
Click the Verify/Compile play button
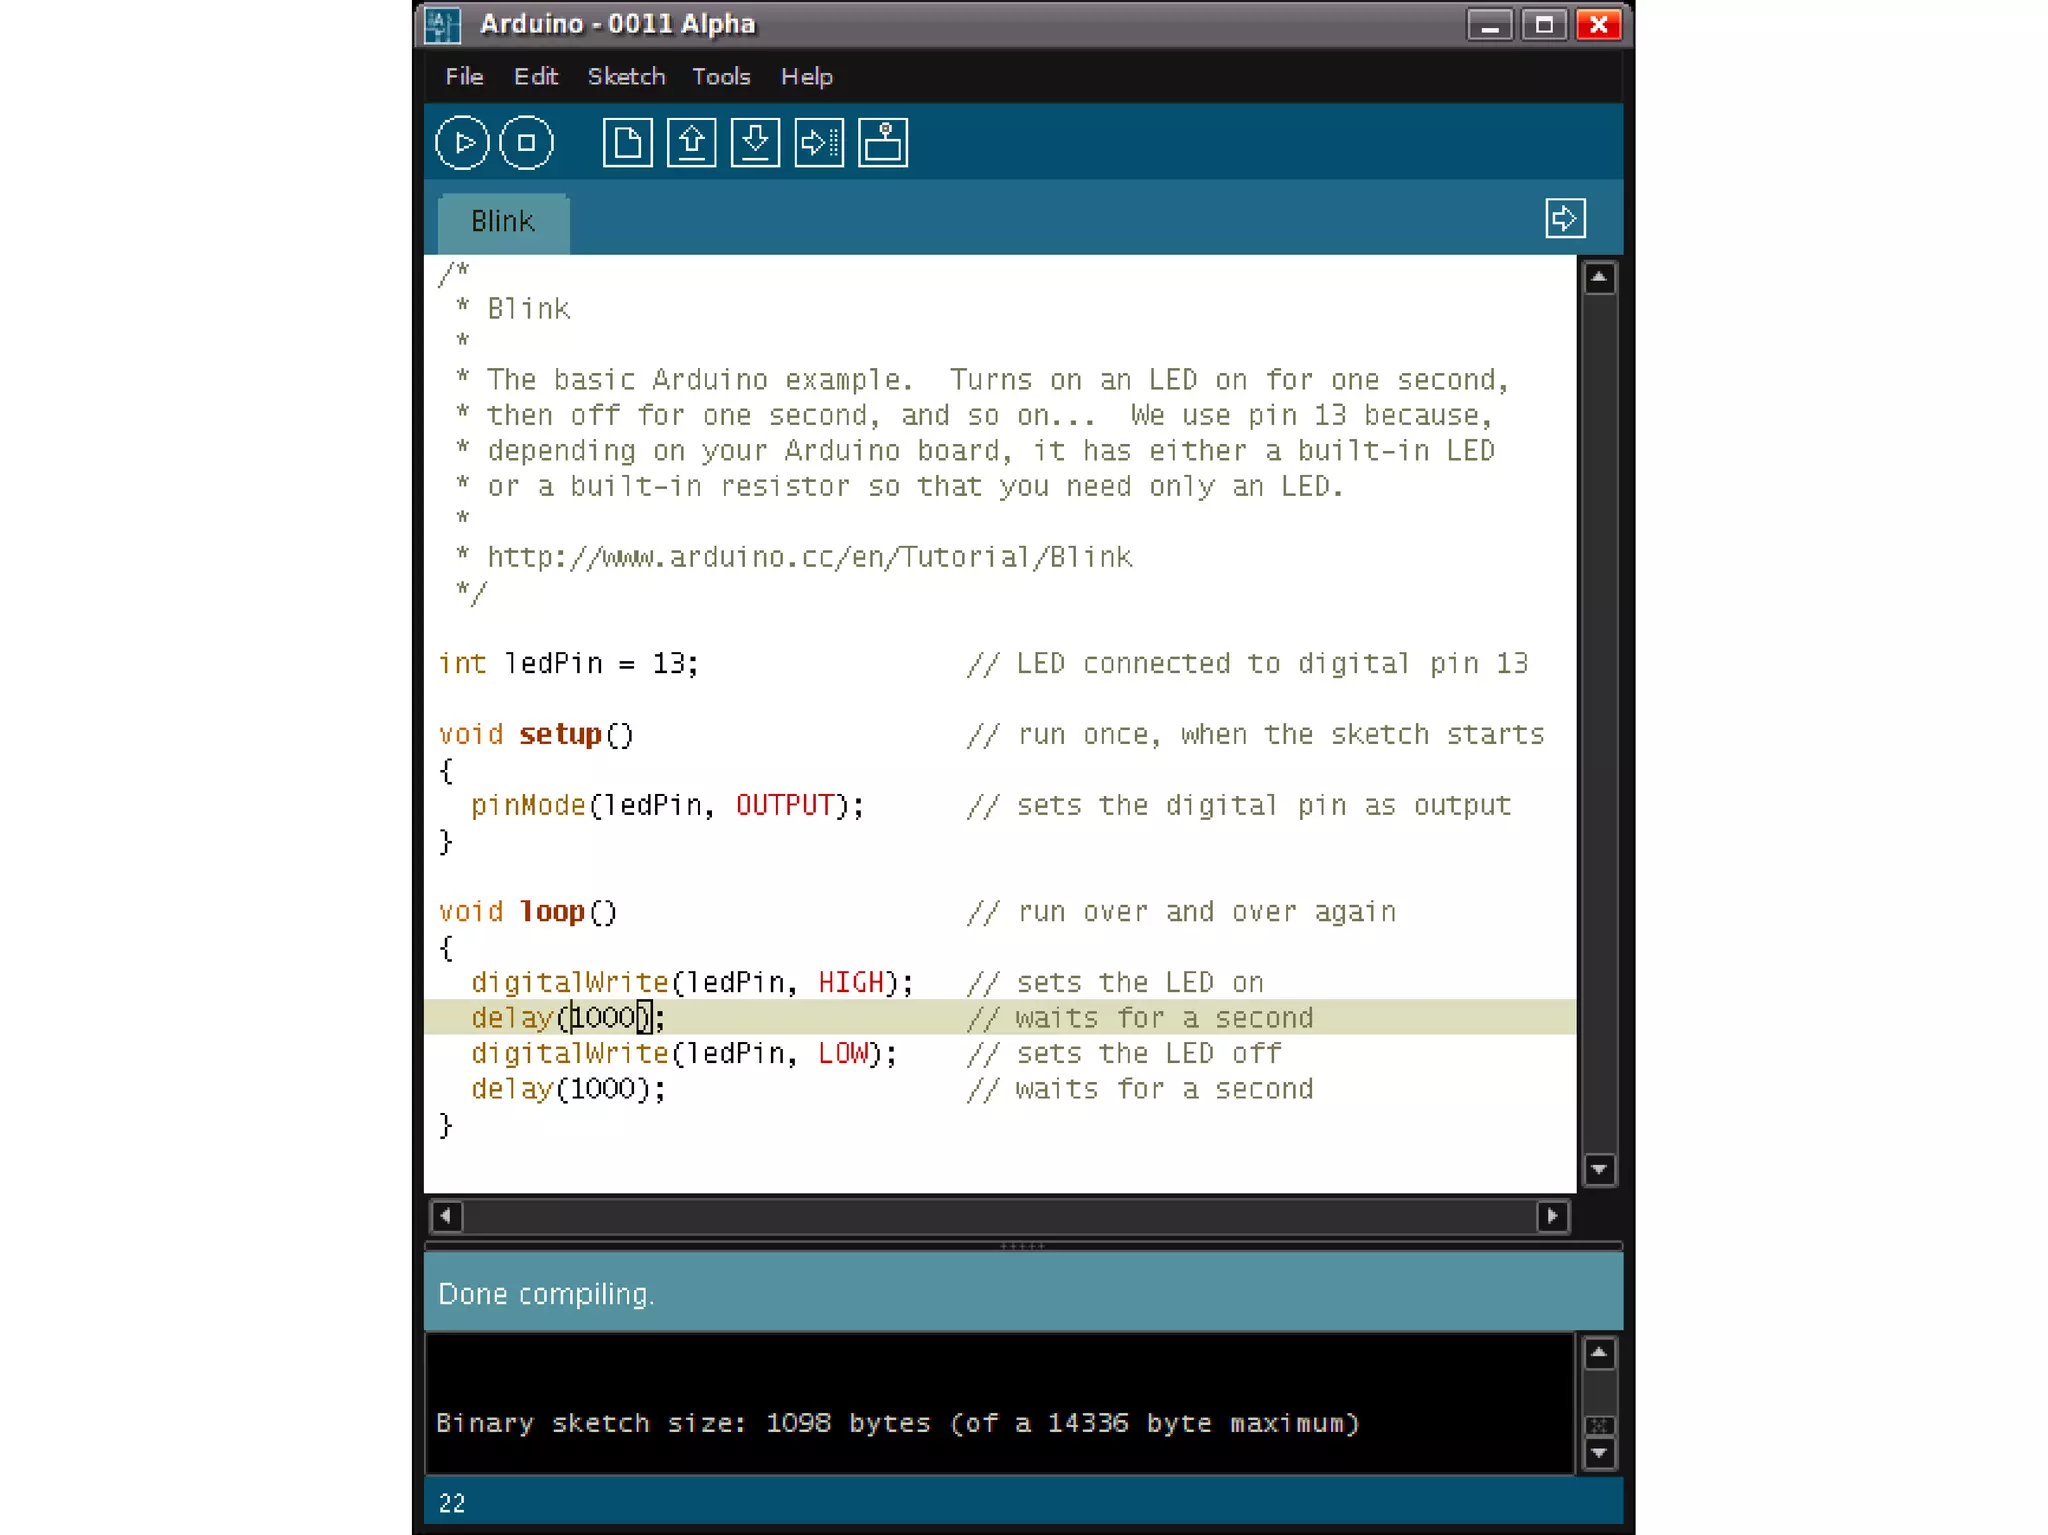pyautogui.click(x=462, y=143)
